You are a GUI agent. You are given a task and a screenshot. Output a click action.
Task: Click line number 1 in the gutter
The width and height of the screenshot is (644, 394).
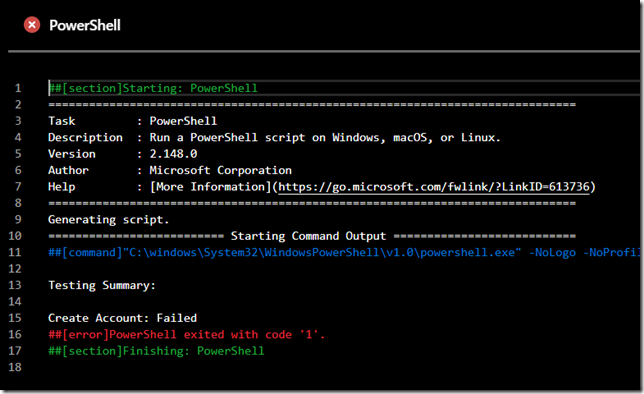pos(18,88)
